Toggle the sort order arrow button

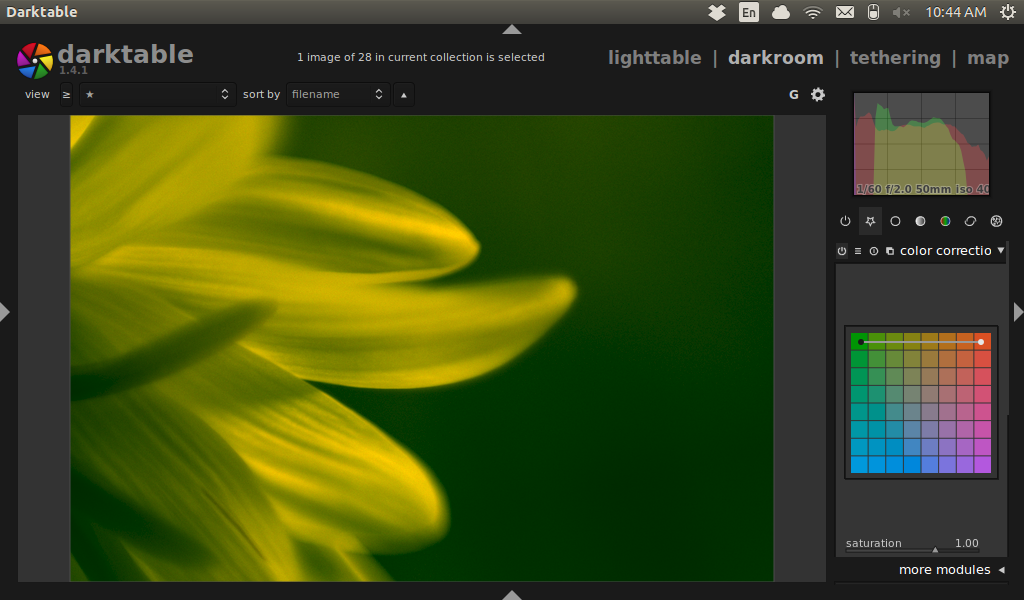point(403,95)
